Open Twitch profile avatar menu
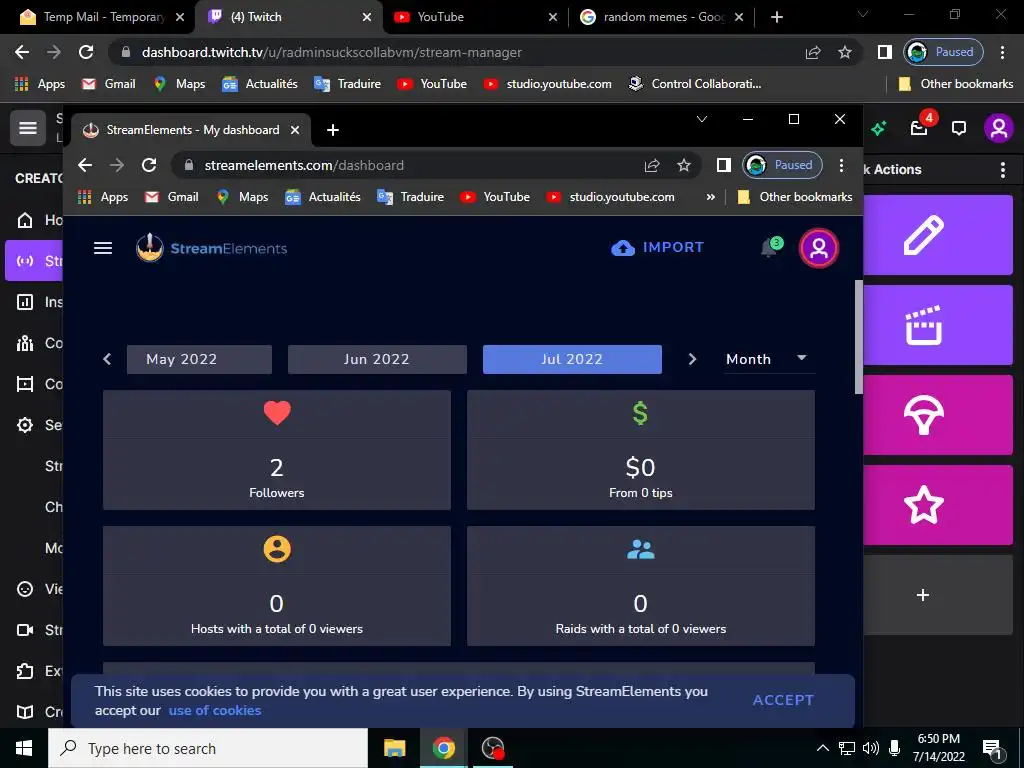 click(x=999, y=127)
